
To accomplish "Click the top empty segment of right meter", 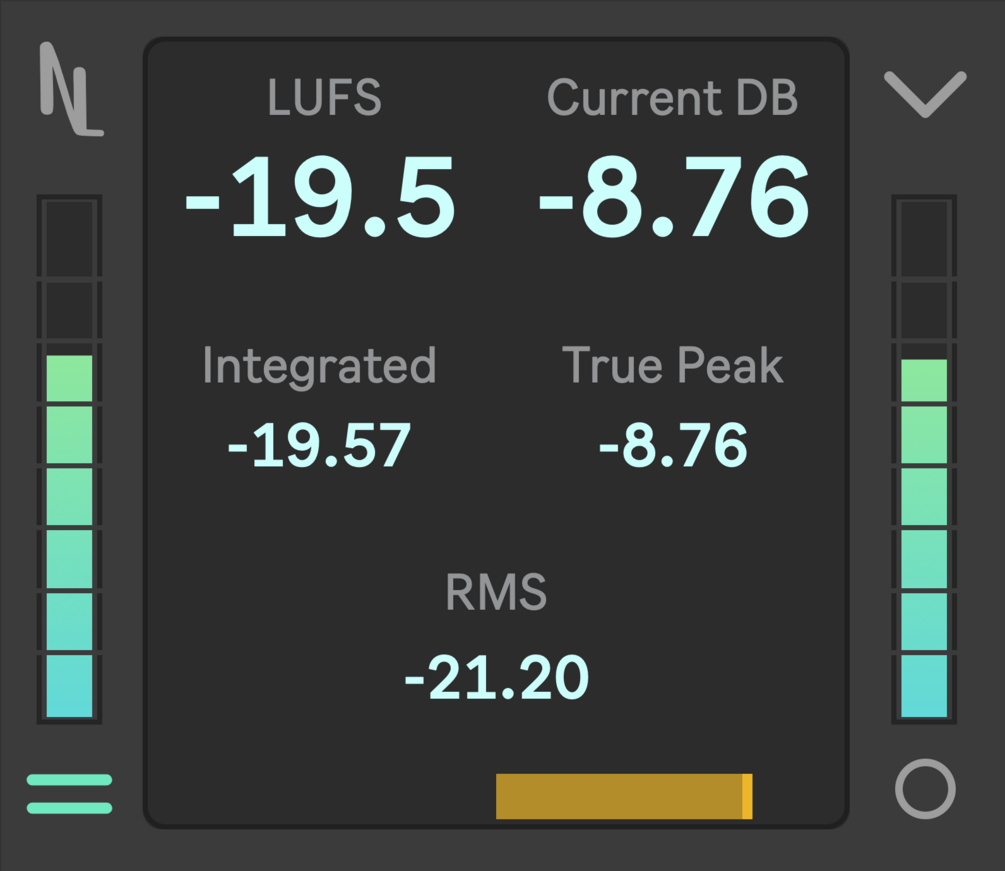I will (924, 238).
